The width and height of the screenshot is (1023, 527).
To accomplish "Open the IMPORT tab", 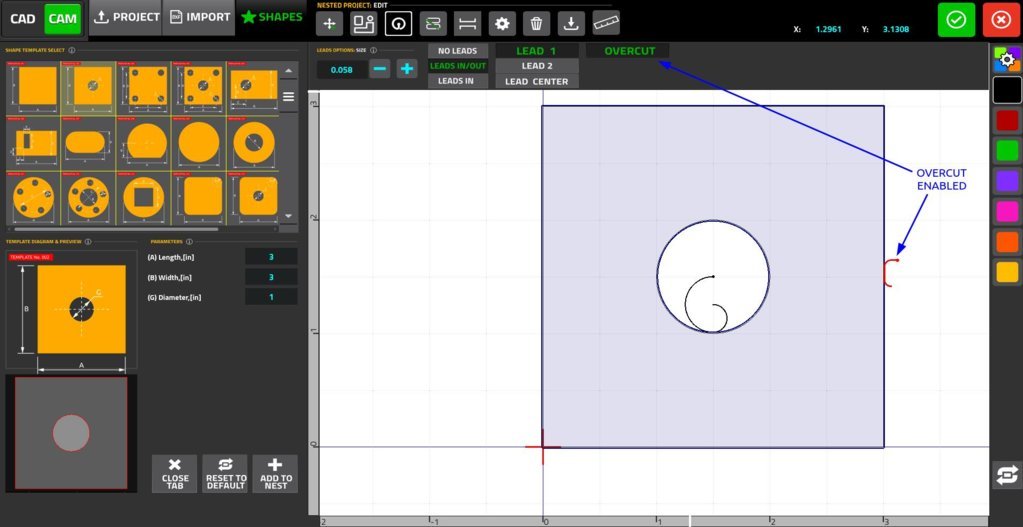I will click(199, 18).
